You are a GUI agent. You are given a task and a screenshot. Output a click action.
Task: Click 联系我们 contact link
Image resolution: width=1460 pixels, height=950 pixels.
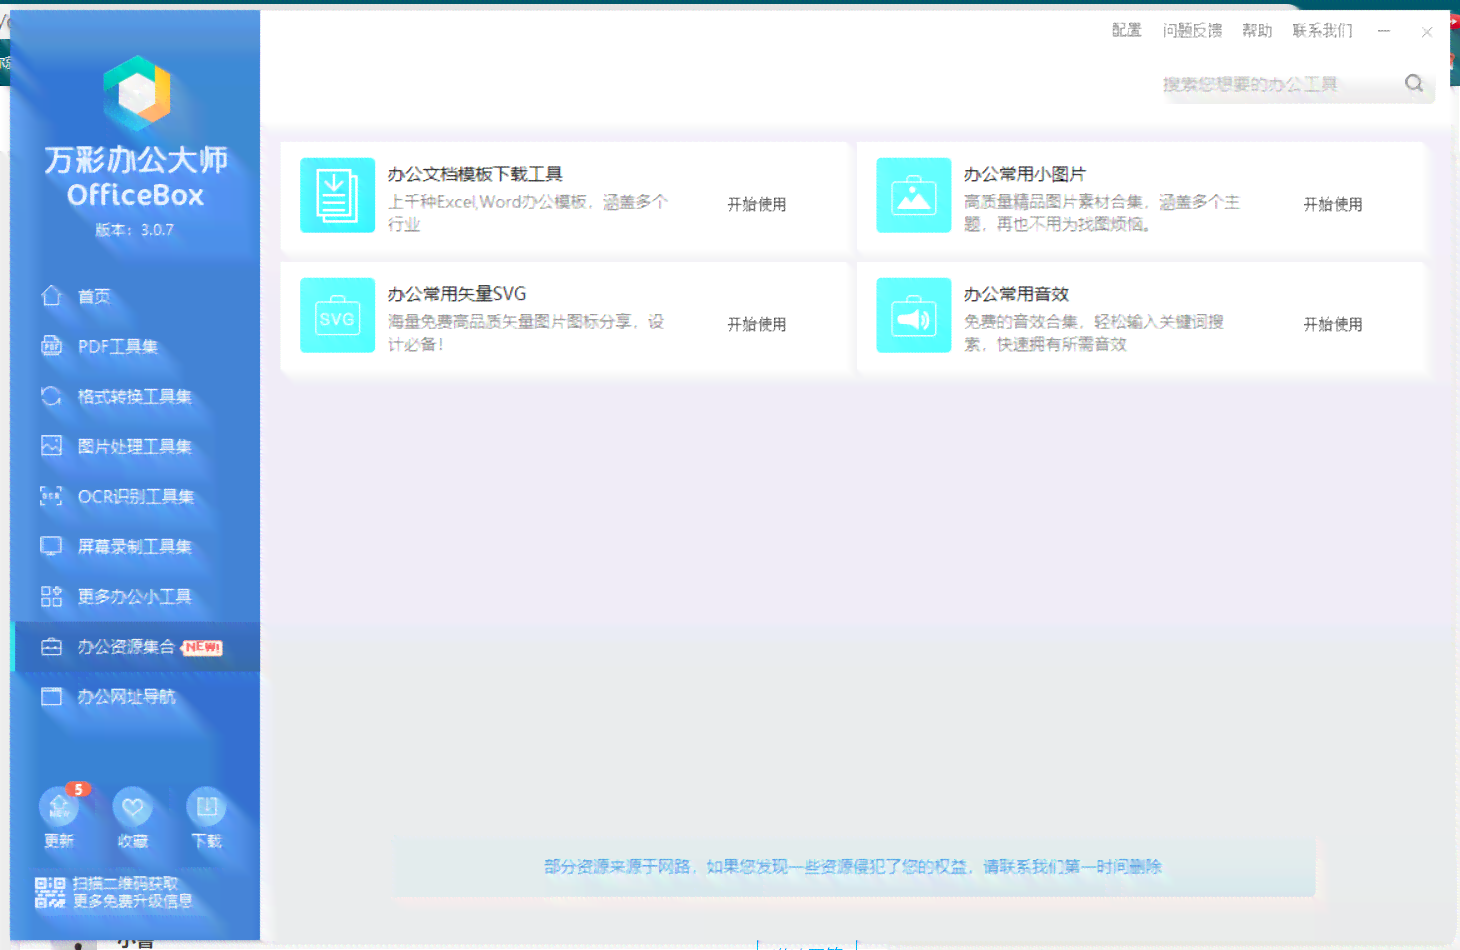pos(1322,30)
